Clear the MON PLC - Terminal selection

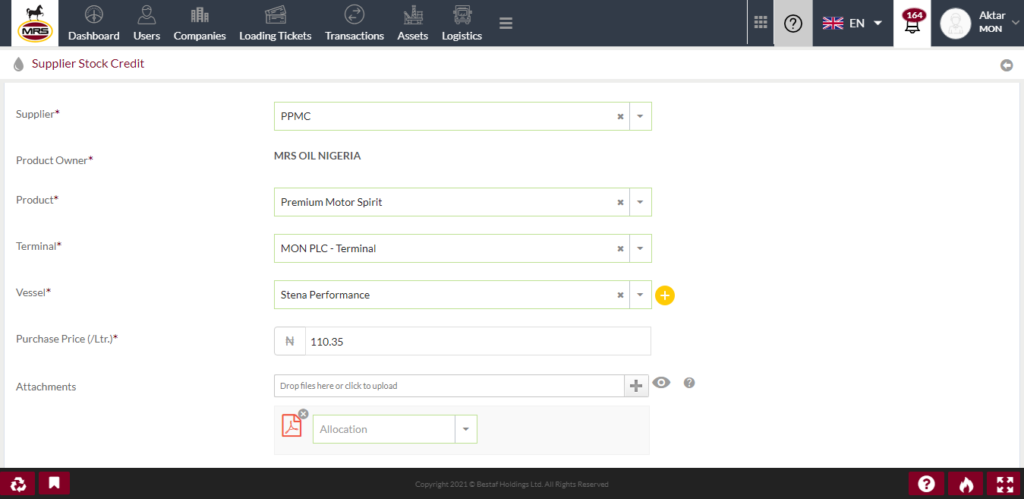pos(620,249)
